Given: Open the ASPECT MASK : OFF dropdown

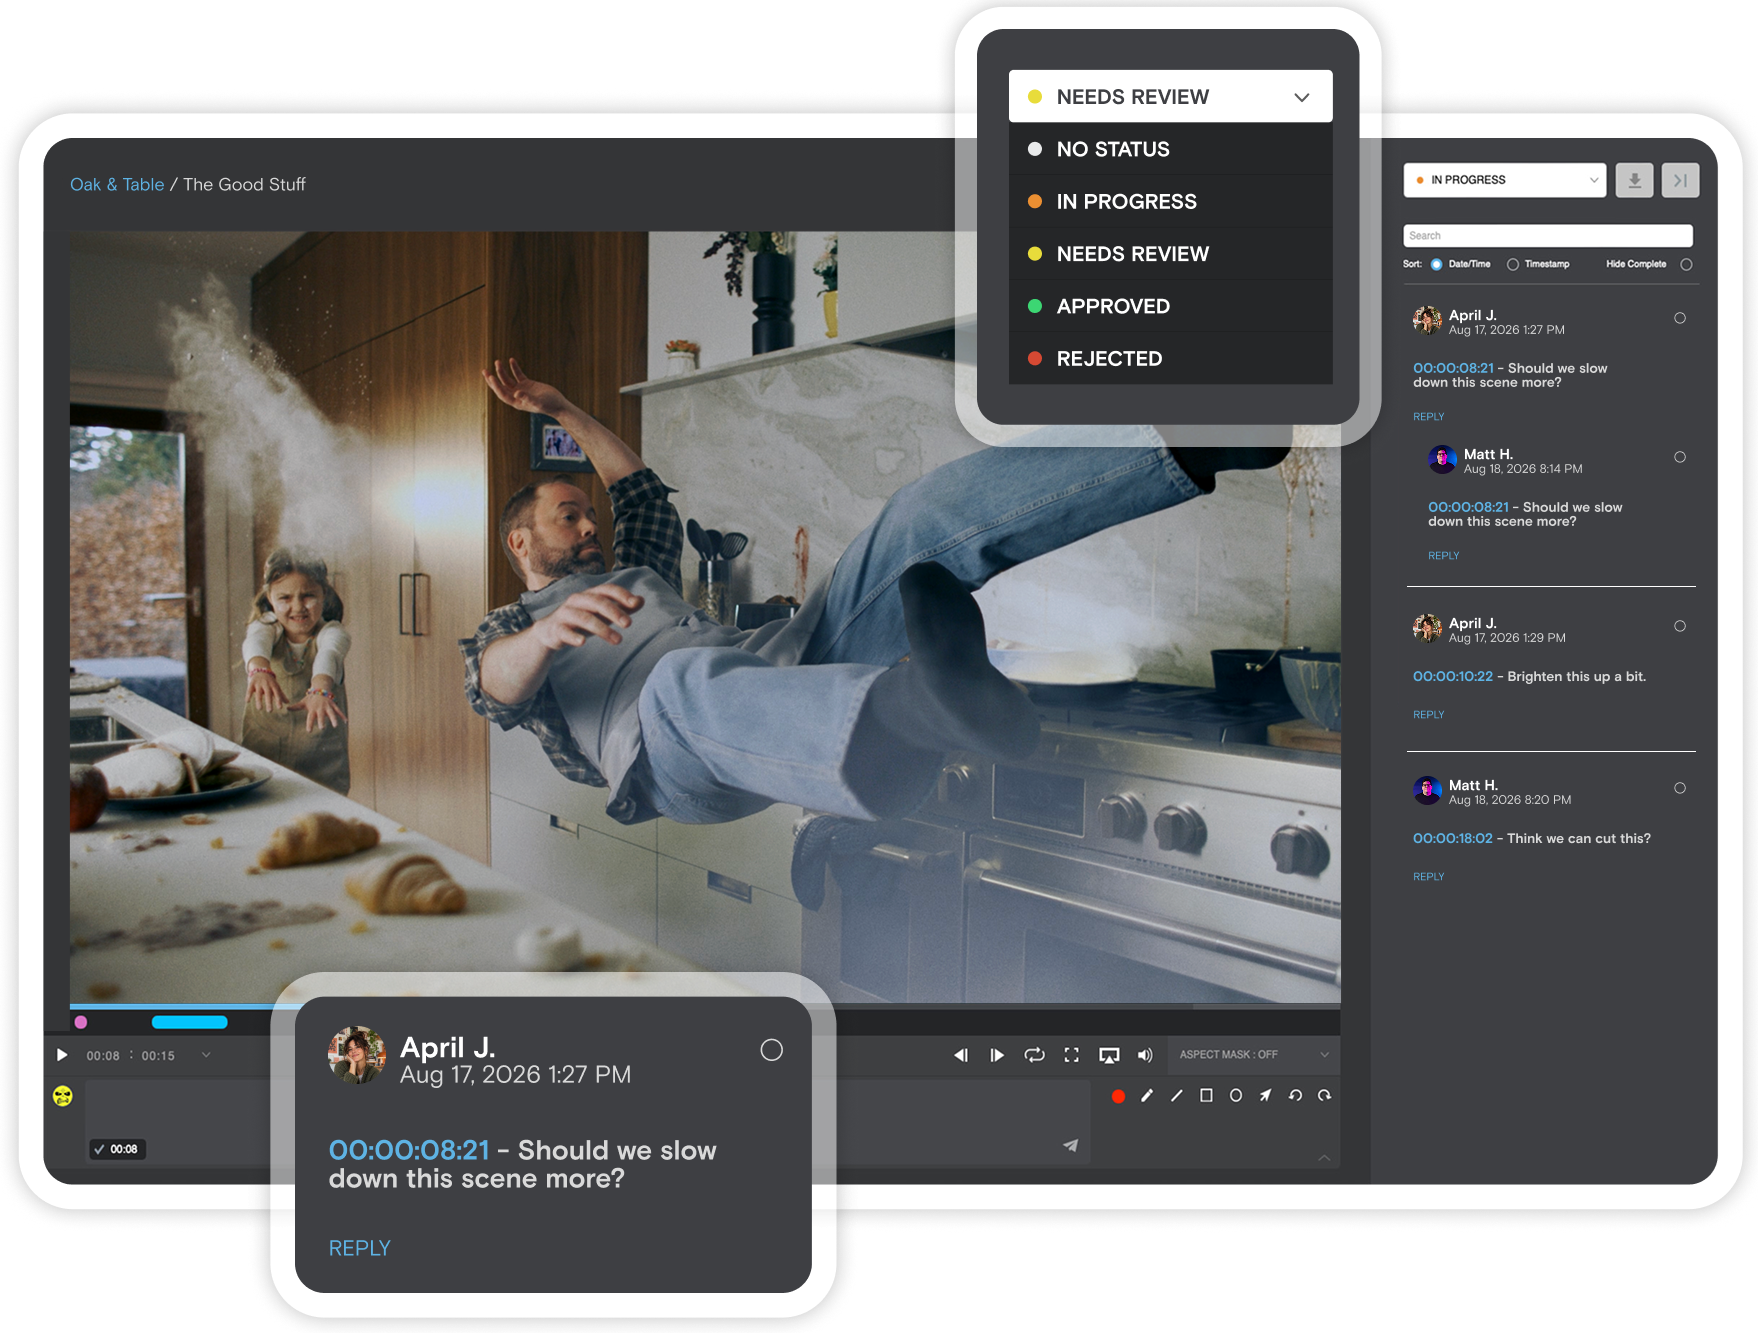Looking at the screenshot, I should 1253,1055.
